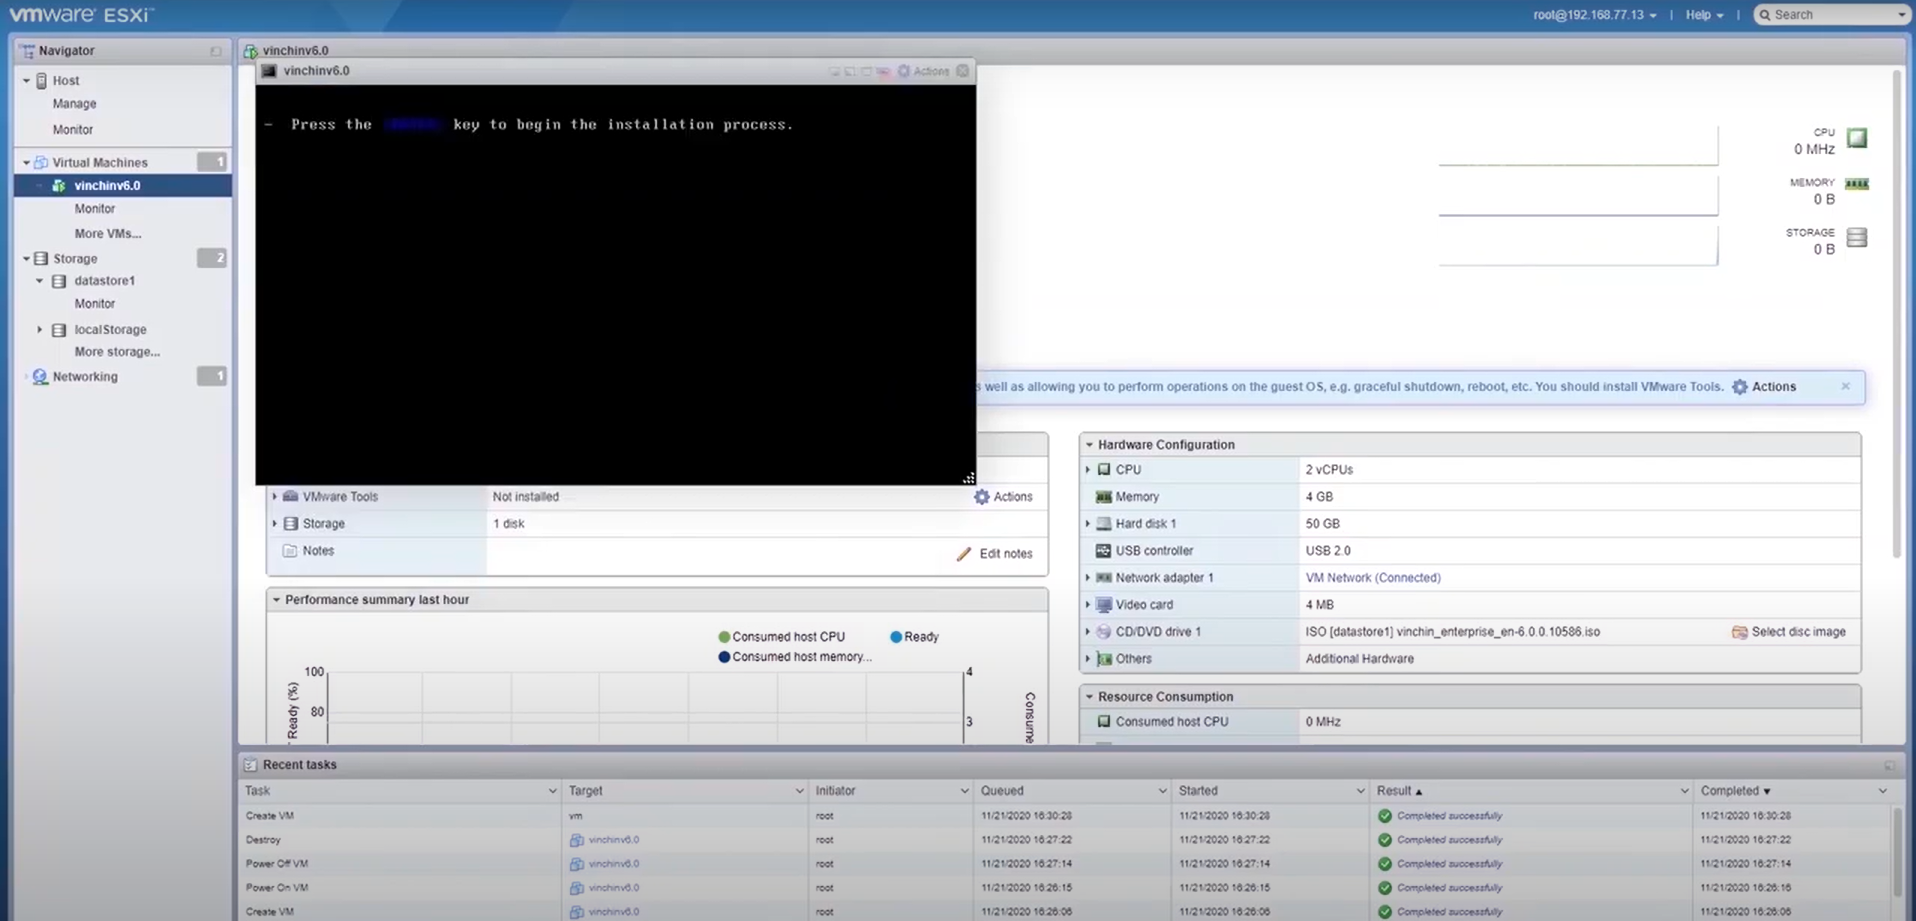Image resolution: width=1916 pixels, height=921 pixels.
Task: Open Host Monitor page
Action: (x=72, y=130)
